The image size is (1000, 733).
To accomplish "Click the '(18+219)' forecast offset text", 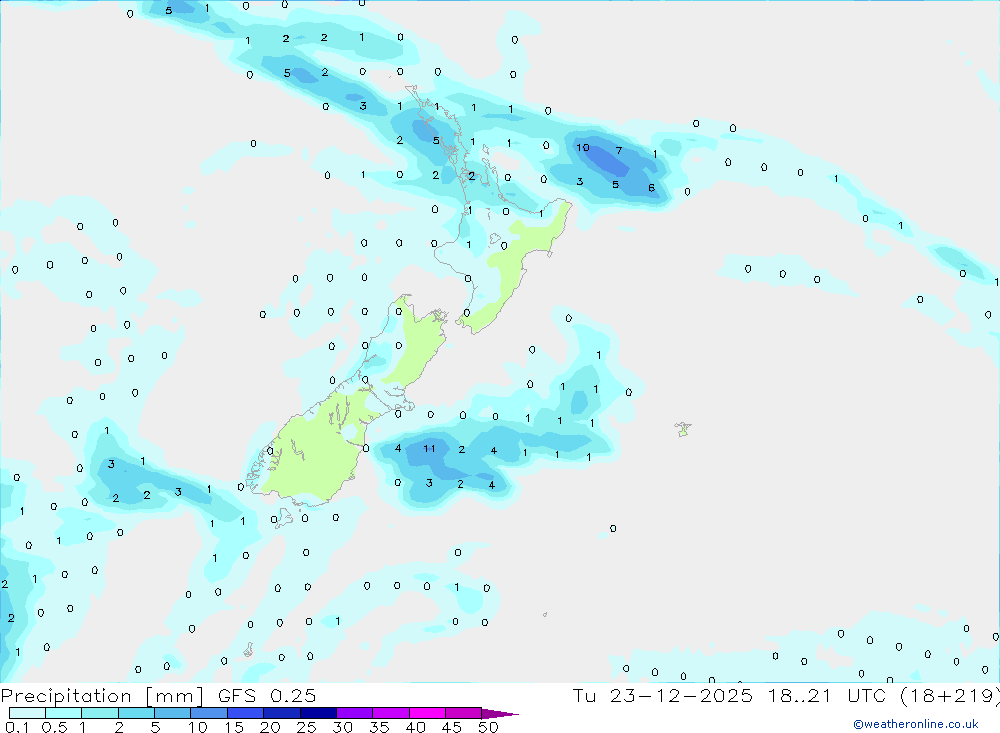I will (x=949, y=695).
